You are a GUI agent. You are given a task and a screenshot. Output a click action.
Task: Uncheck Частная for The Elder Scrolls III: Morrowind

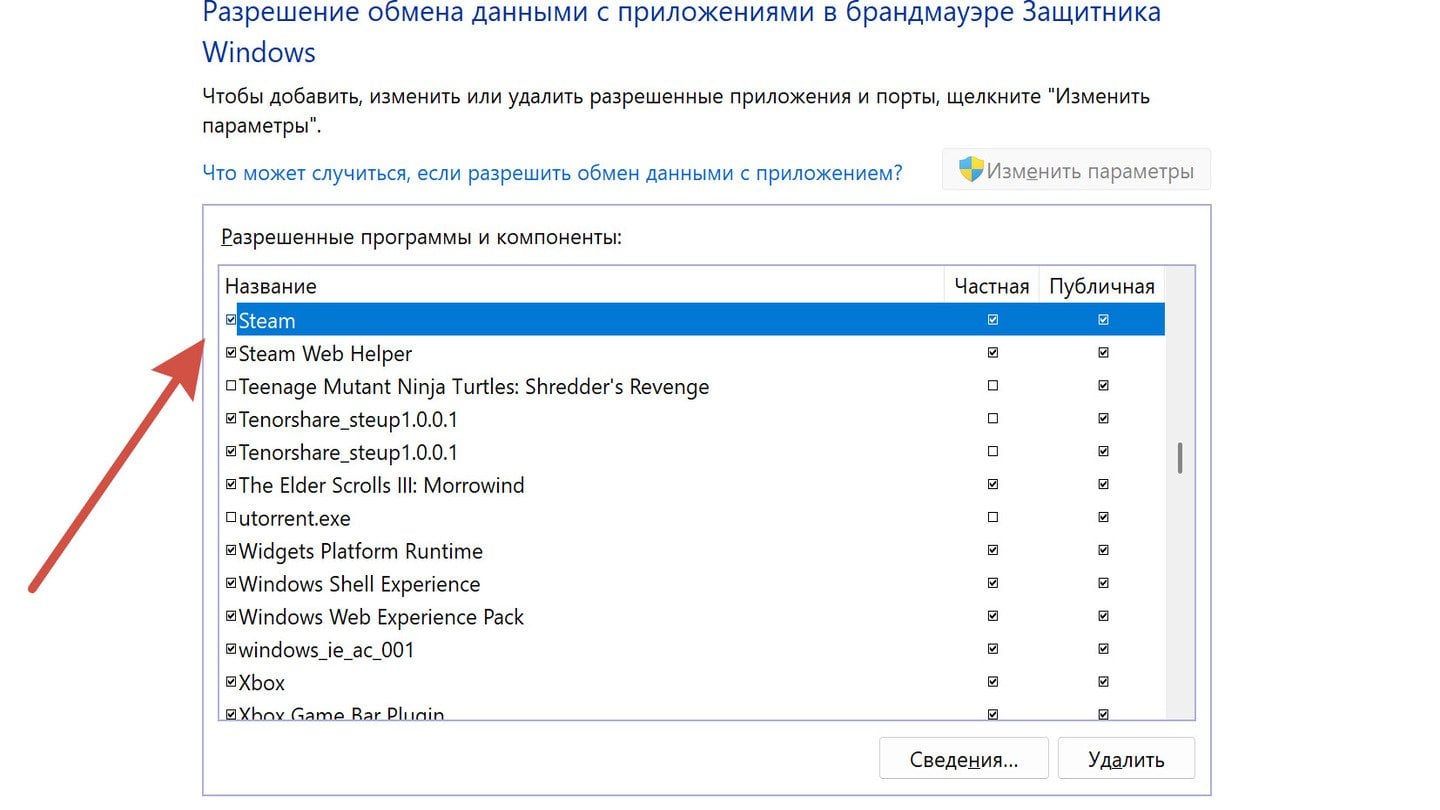point(992,485)
